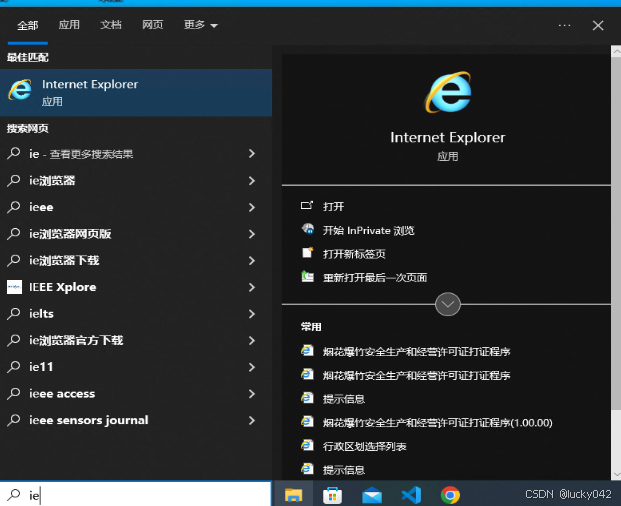Viewport: 621px width, 506px height.
Task: Open 行政区划选择列表 frequent page
Action: point(364,446)
